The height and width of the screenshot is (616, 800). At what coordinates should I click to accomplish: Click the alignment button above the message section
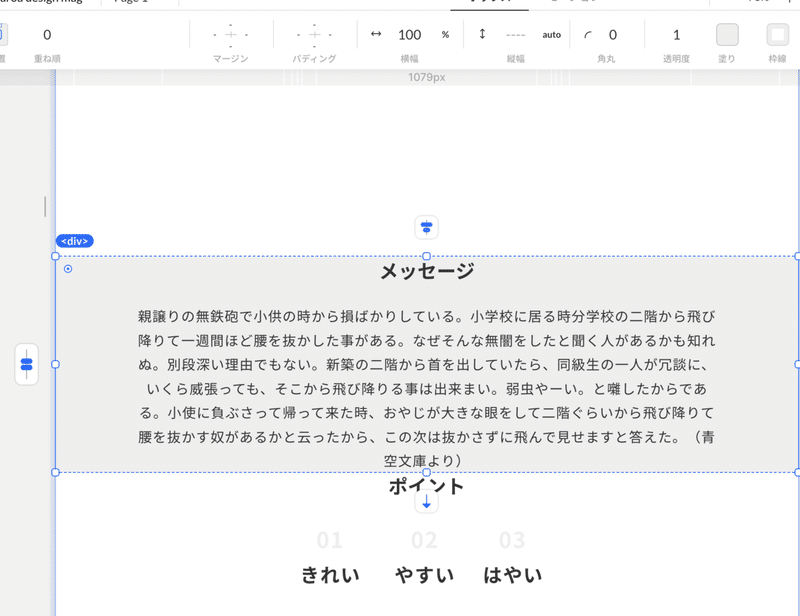(427, 228)
